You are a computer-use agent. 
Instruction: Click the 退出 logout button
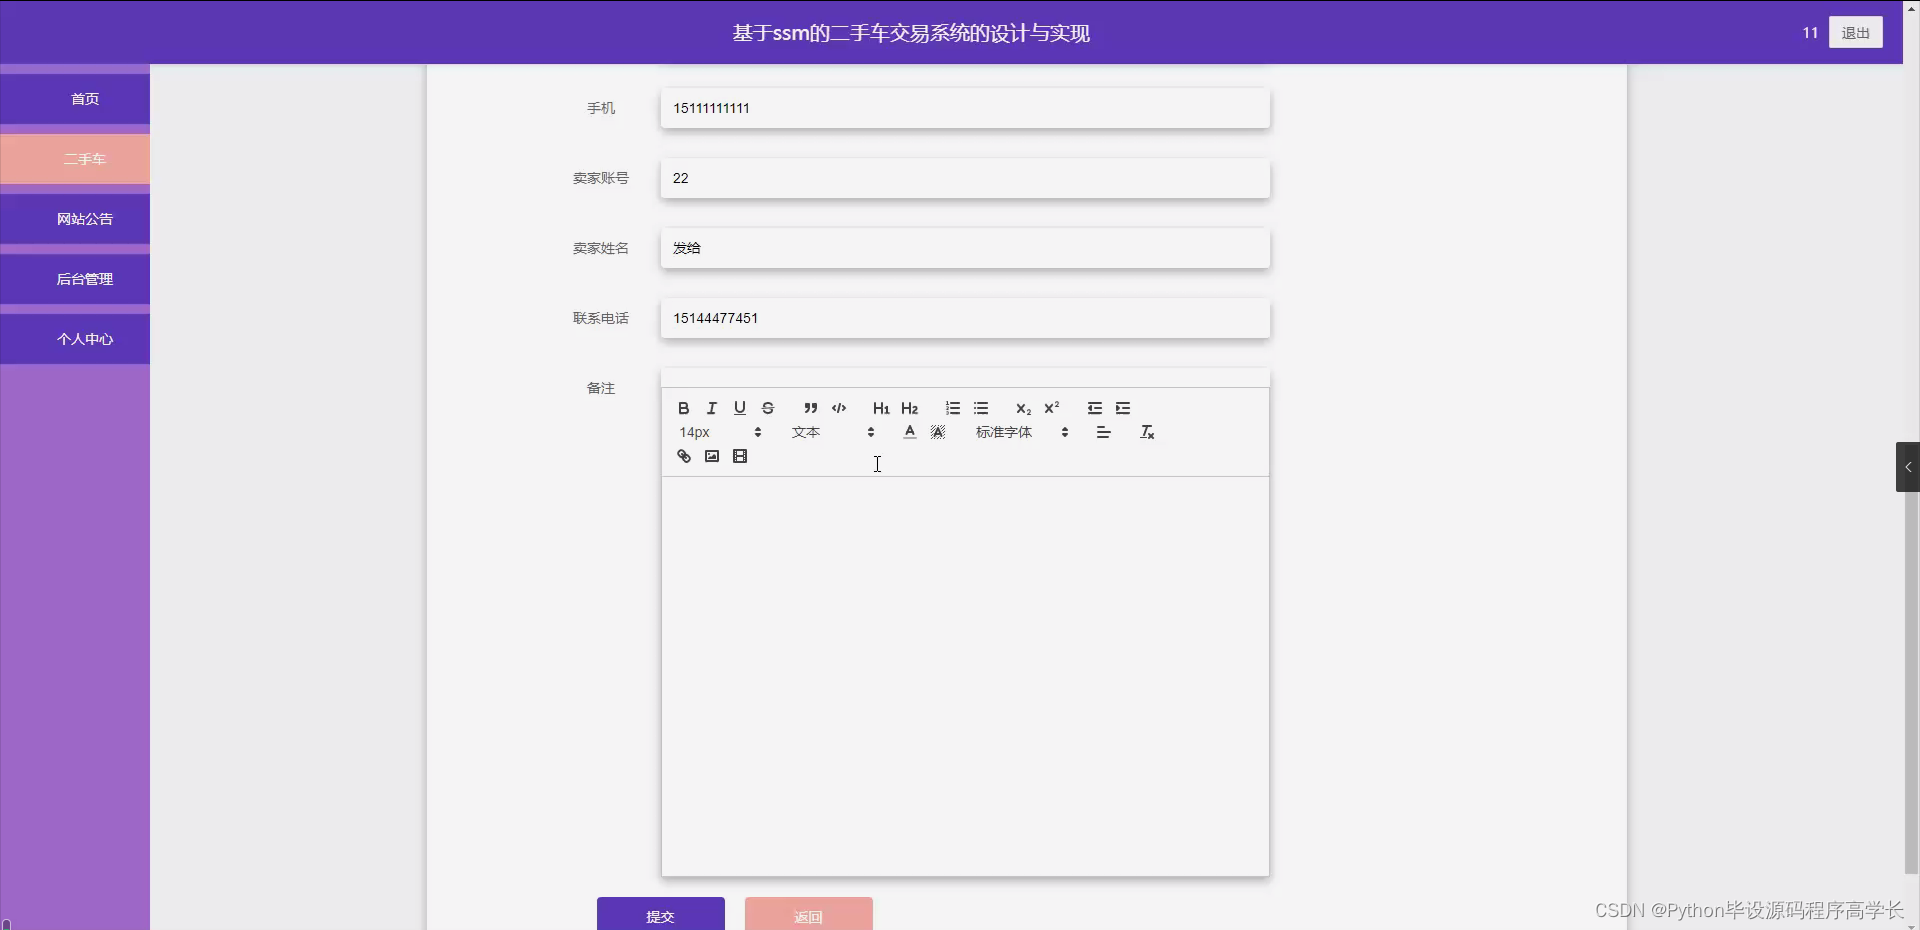pyautogui.click(x=1856, y=32)
